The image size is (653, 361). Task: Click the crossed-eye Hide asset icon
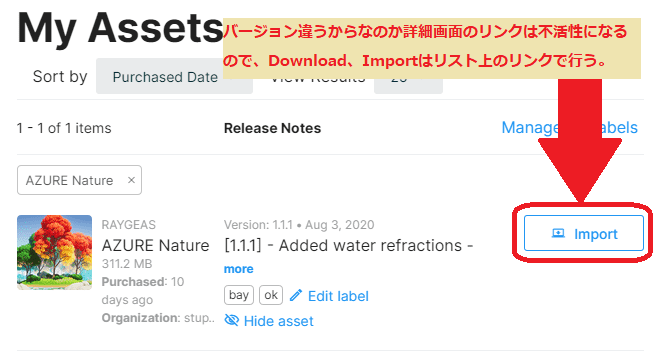point(232,320)
